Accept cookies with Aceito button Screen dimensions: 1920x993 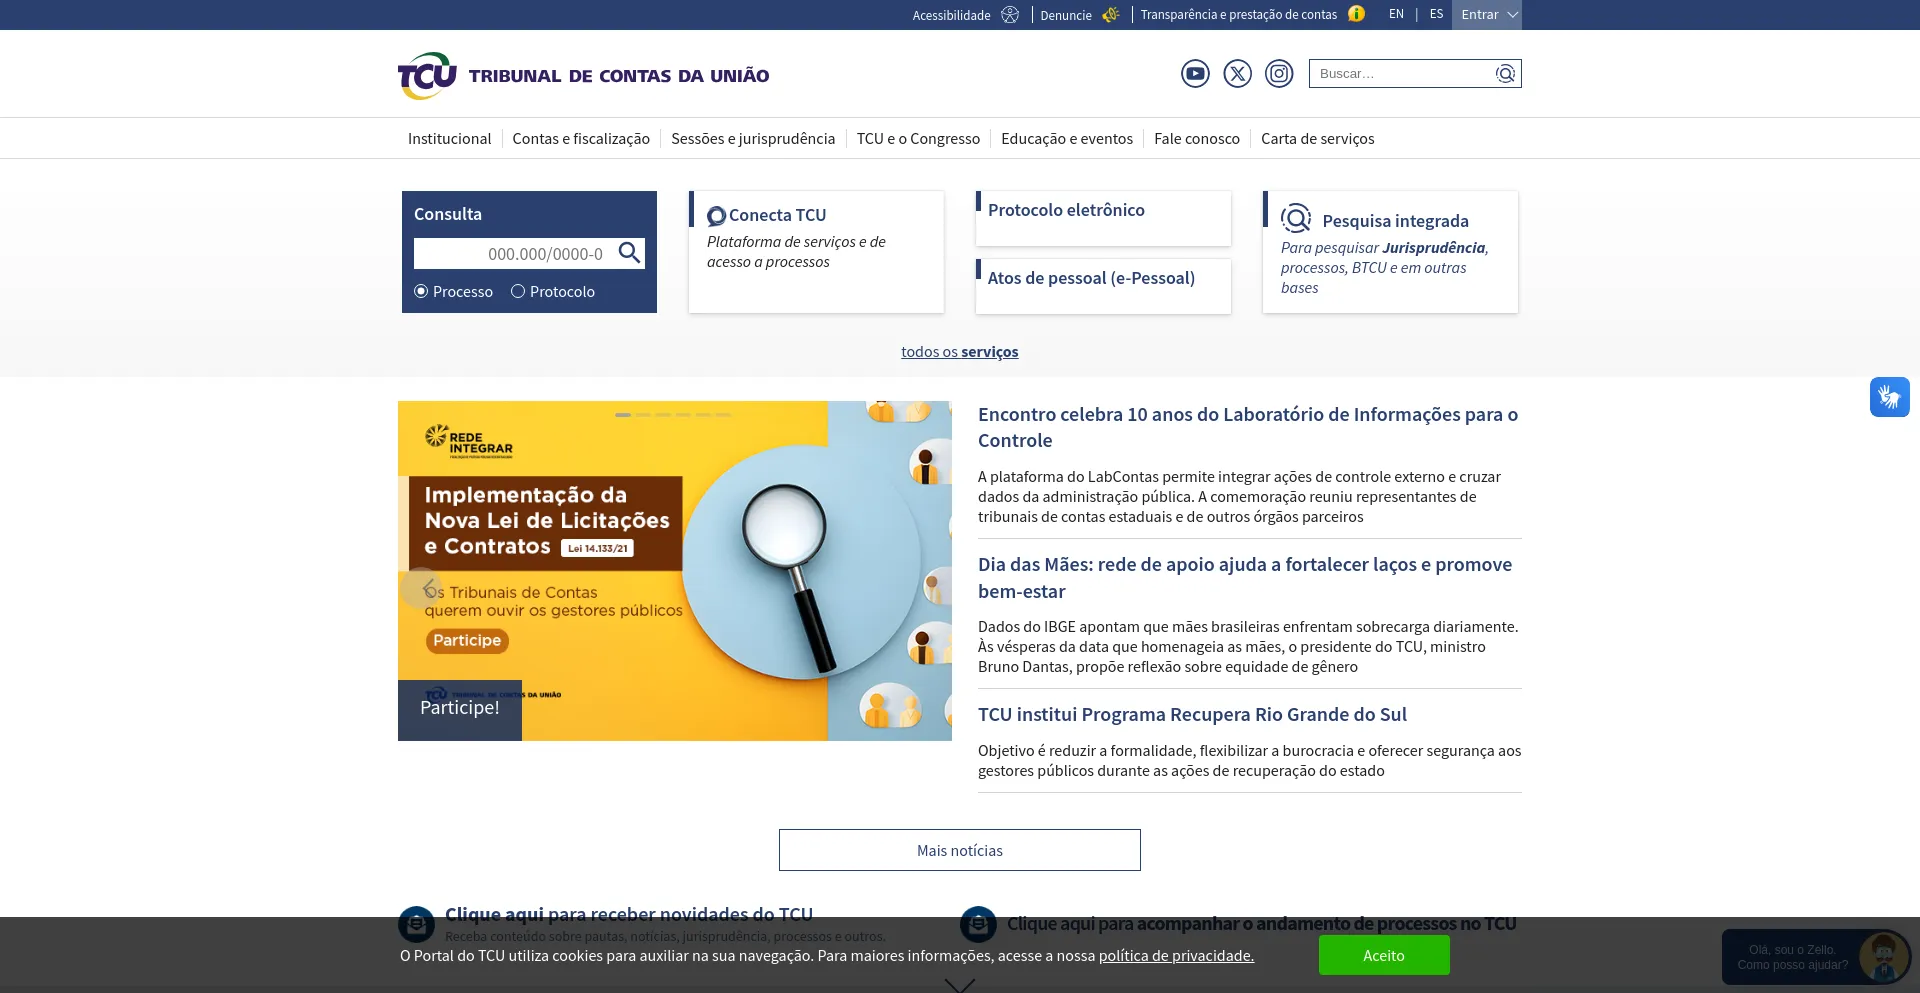point(1384,955)
